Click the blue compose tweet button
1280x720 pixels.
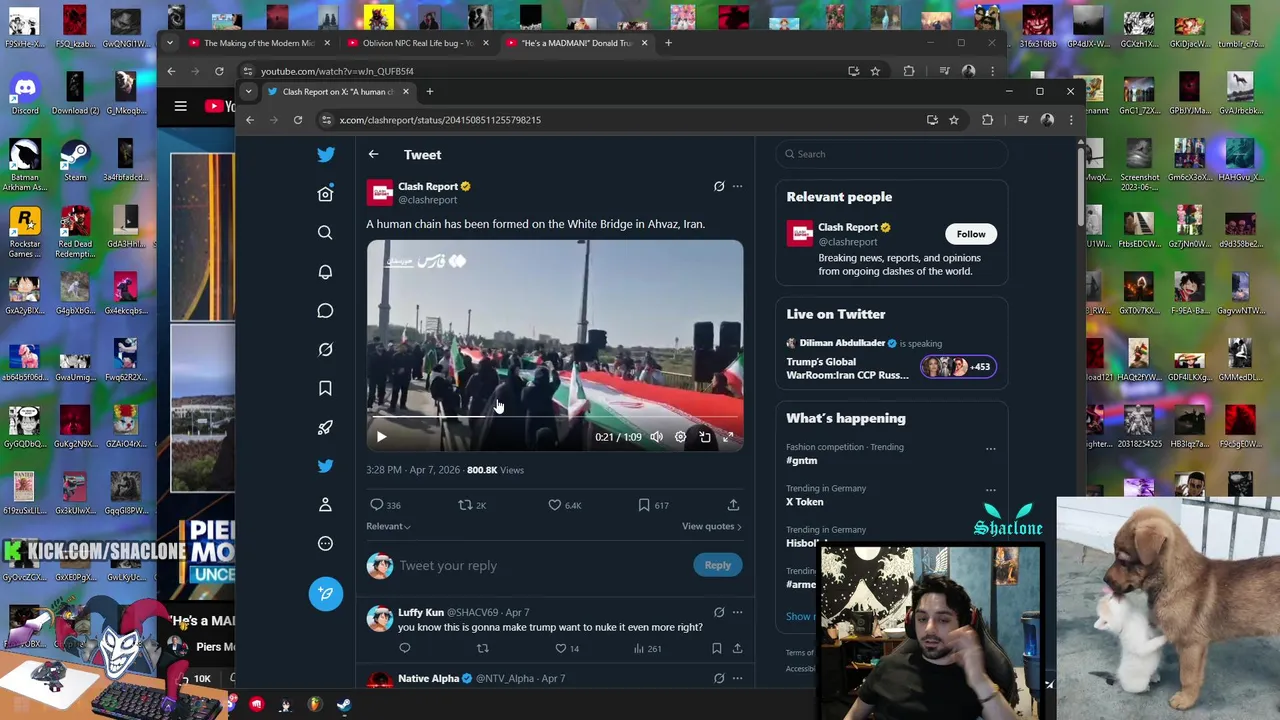[325, 594]
